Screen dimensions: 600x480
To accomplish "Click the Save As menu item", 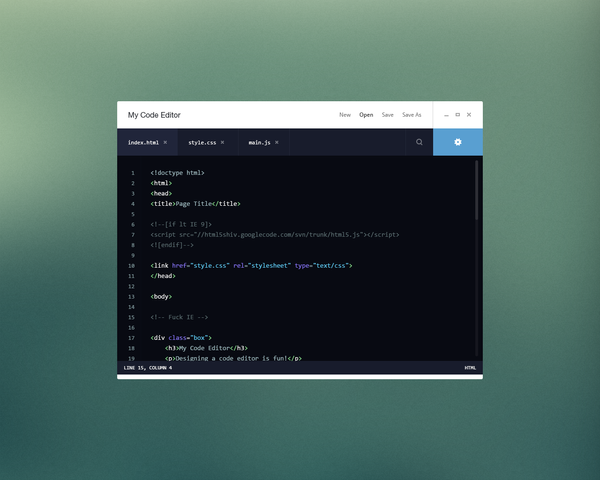I will click(x=411, y=115).
